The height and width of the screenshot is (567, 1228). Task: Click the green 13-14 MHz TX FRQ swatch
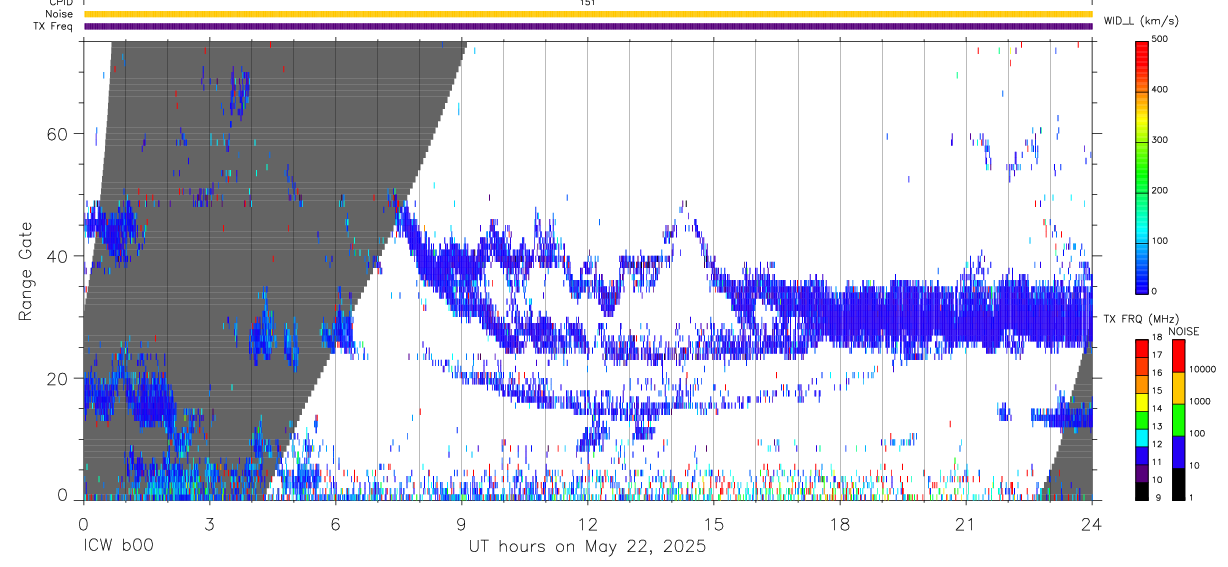[1142, 420]
